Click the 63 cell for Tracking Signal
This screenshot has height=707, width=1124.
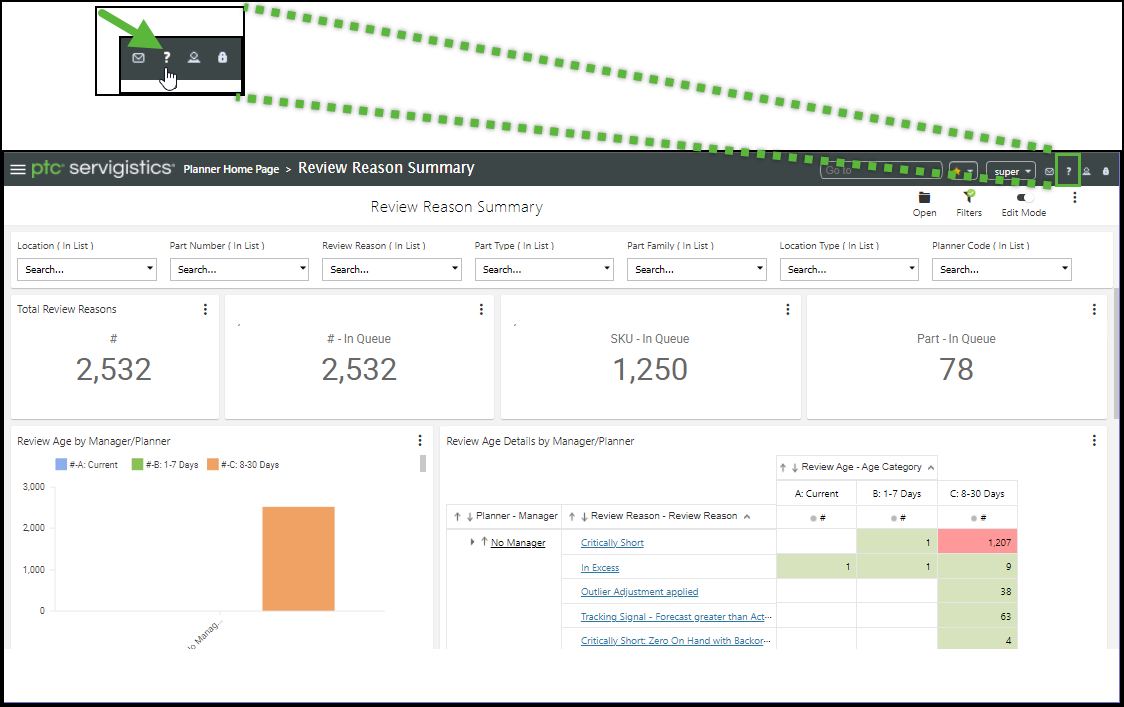(977, 616)
